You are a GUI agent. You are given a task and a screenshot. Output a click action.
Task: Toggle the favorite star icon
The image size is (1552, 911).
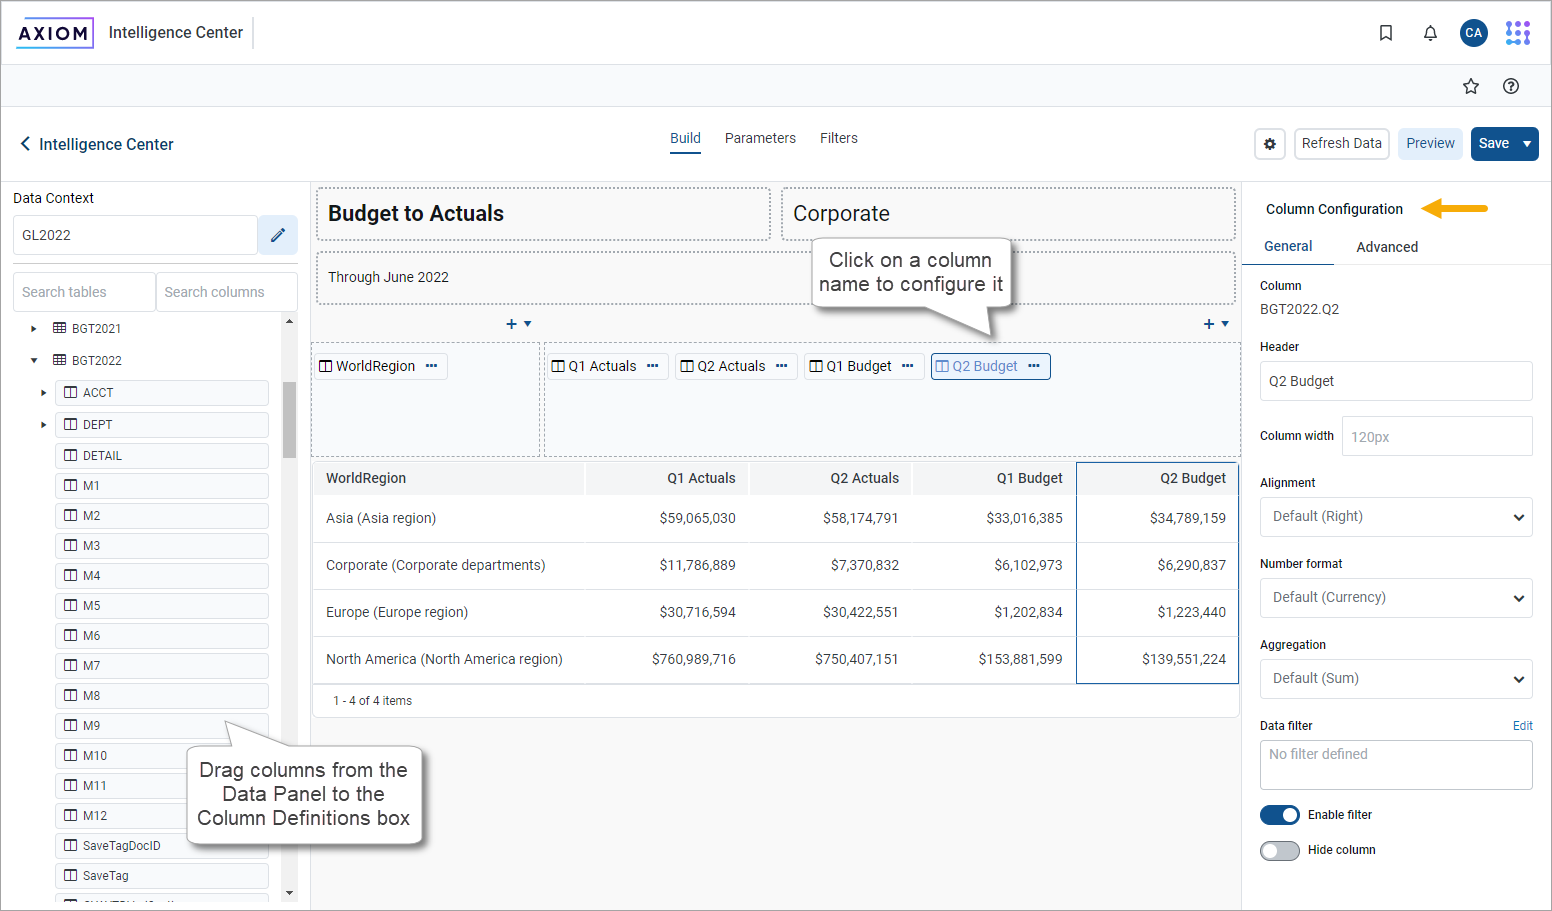coord(1471,86)
